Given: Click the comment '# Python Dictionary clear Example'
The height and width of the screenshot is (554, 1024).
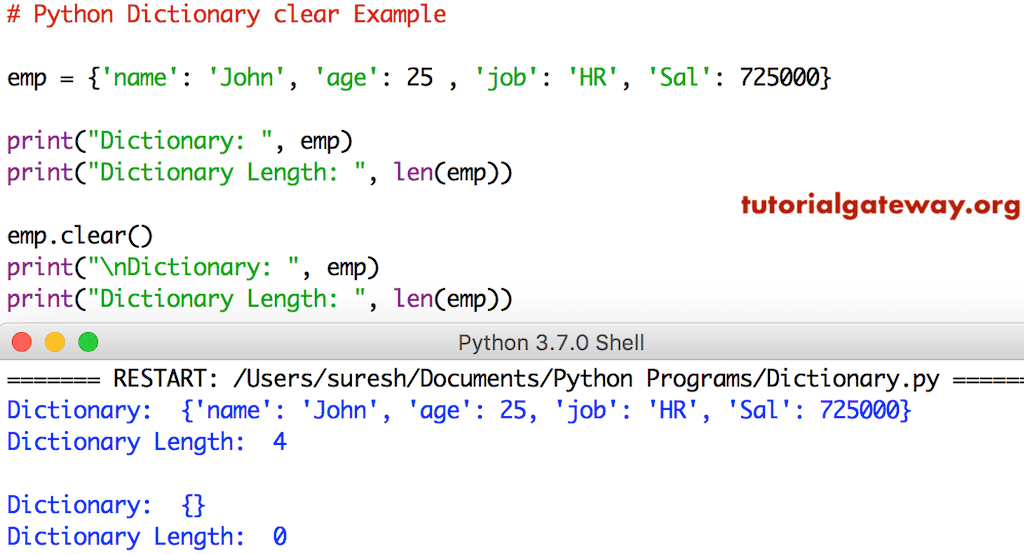Looking at the screenshot, I should click(x=227, y=14).
